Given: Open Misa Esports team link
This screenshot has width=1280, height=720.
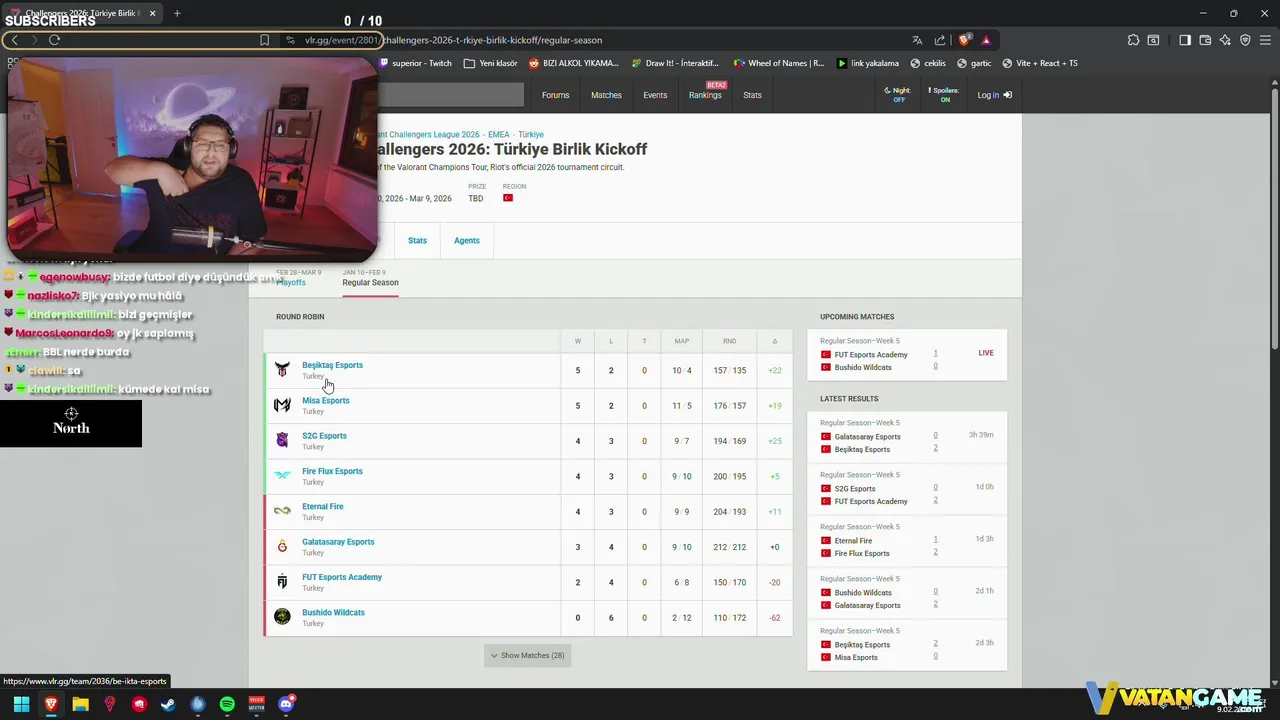Looking at the screenshot, I should [x=326, y=400].
